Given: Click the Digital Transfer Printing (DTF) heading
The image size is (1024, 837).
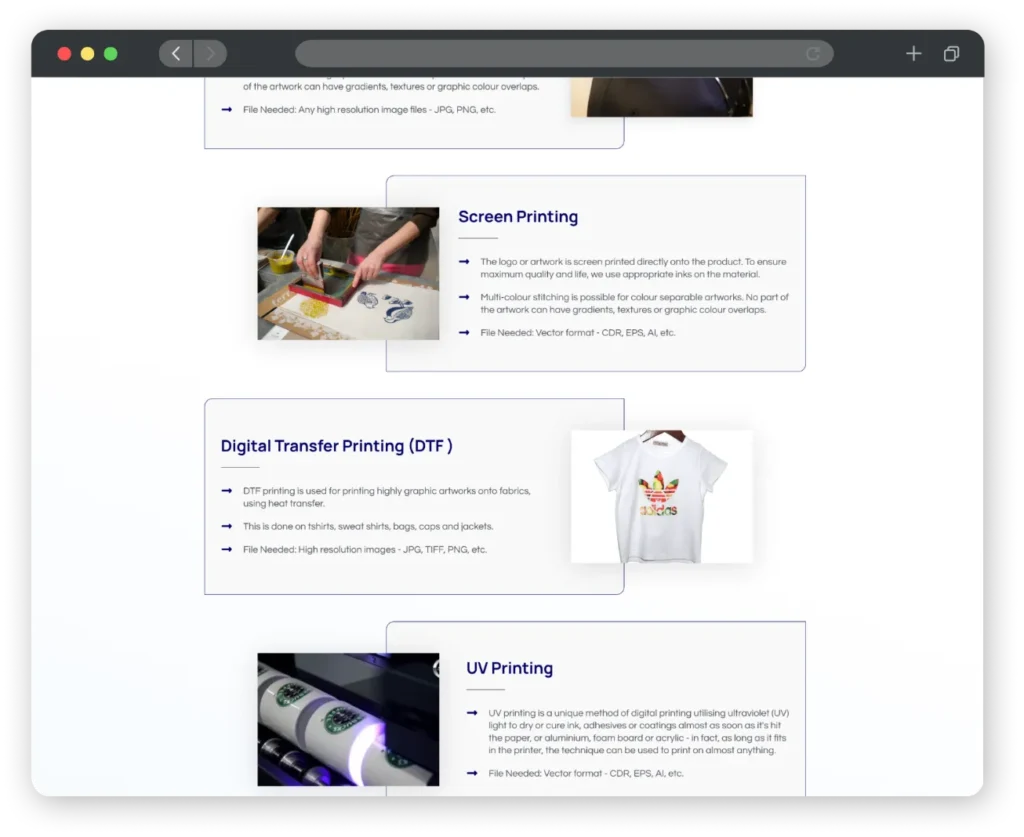Looking at the screenshot, I should (x=336, y=446).
